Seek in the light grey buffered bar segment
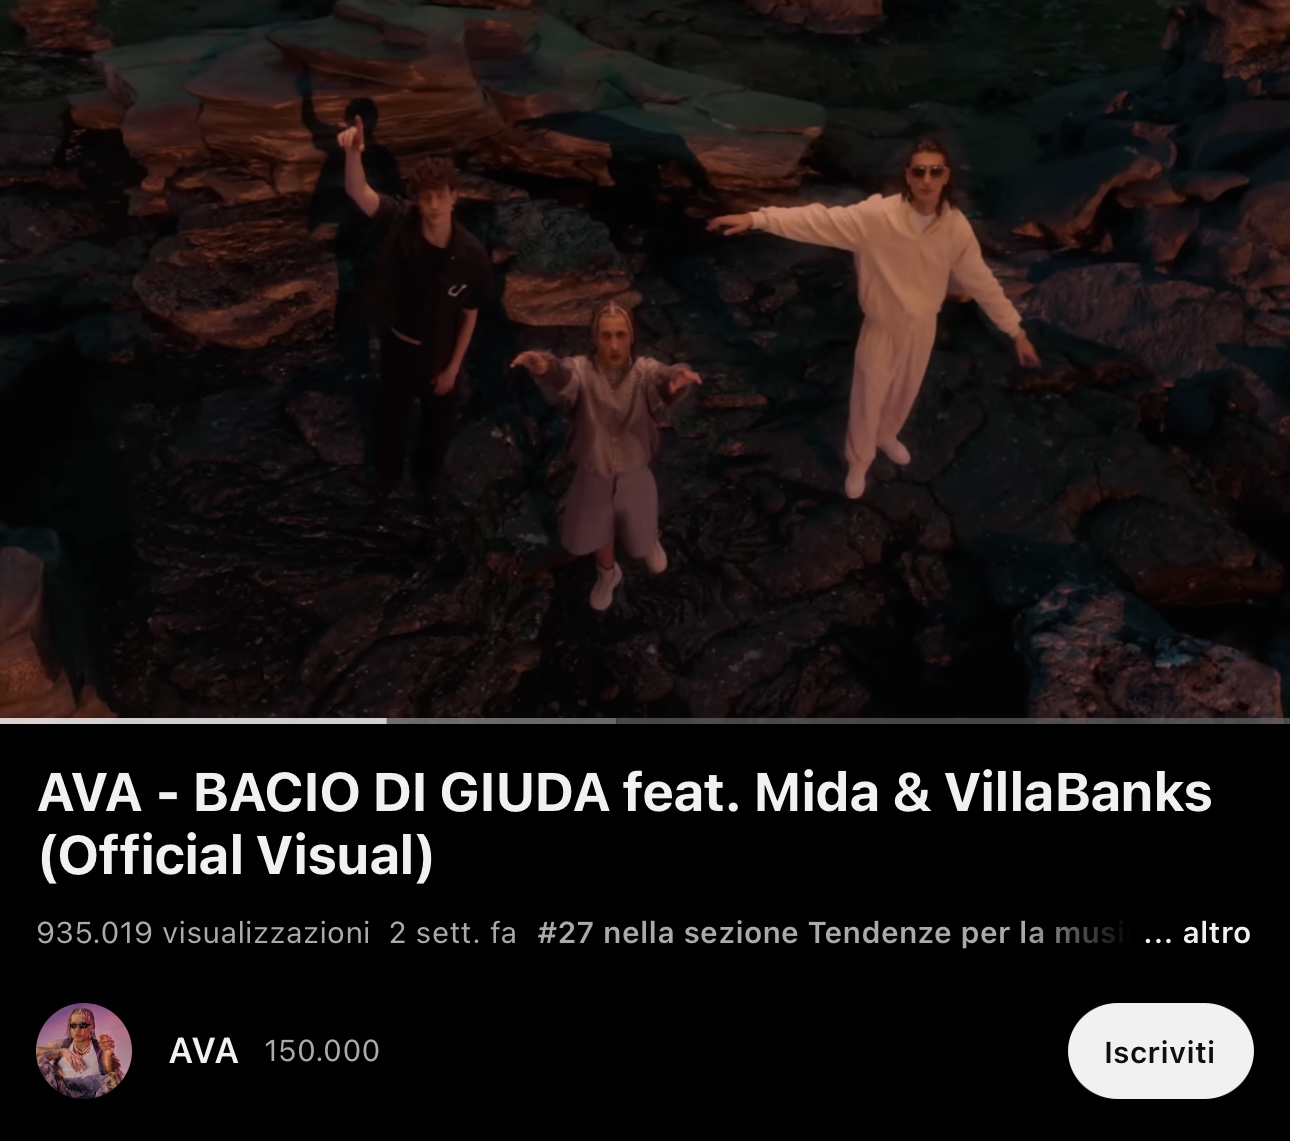The image size is (1290, 1141). pos(500,720)
